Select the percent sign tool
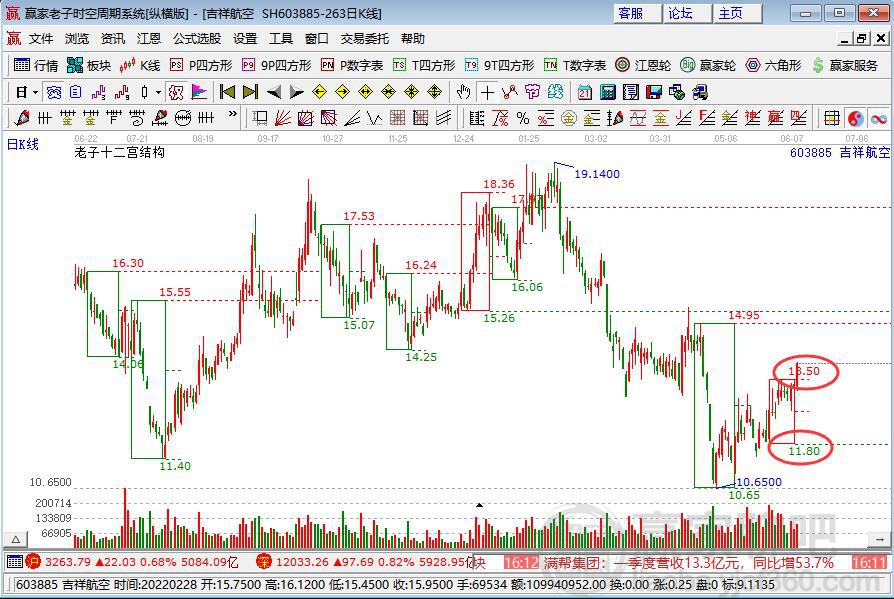Image resolution: width=894 pixels, height=599 pixels. [x=523, y=119]
